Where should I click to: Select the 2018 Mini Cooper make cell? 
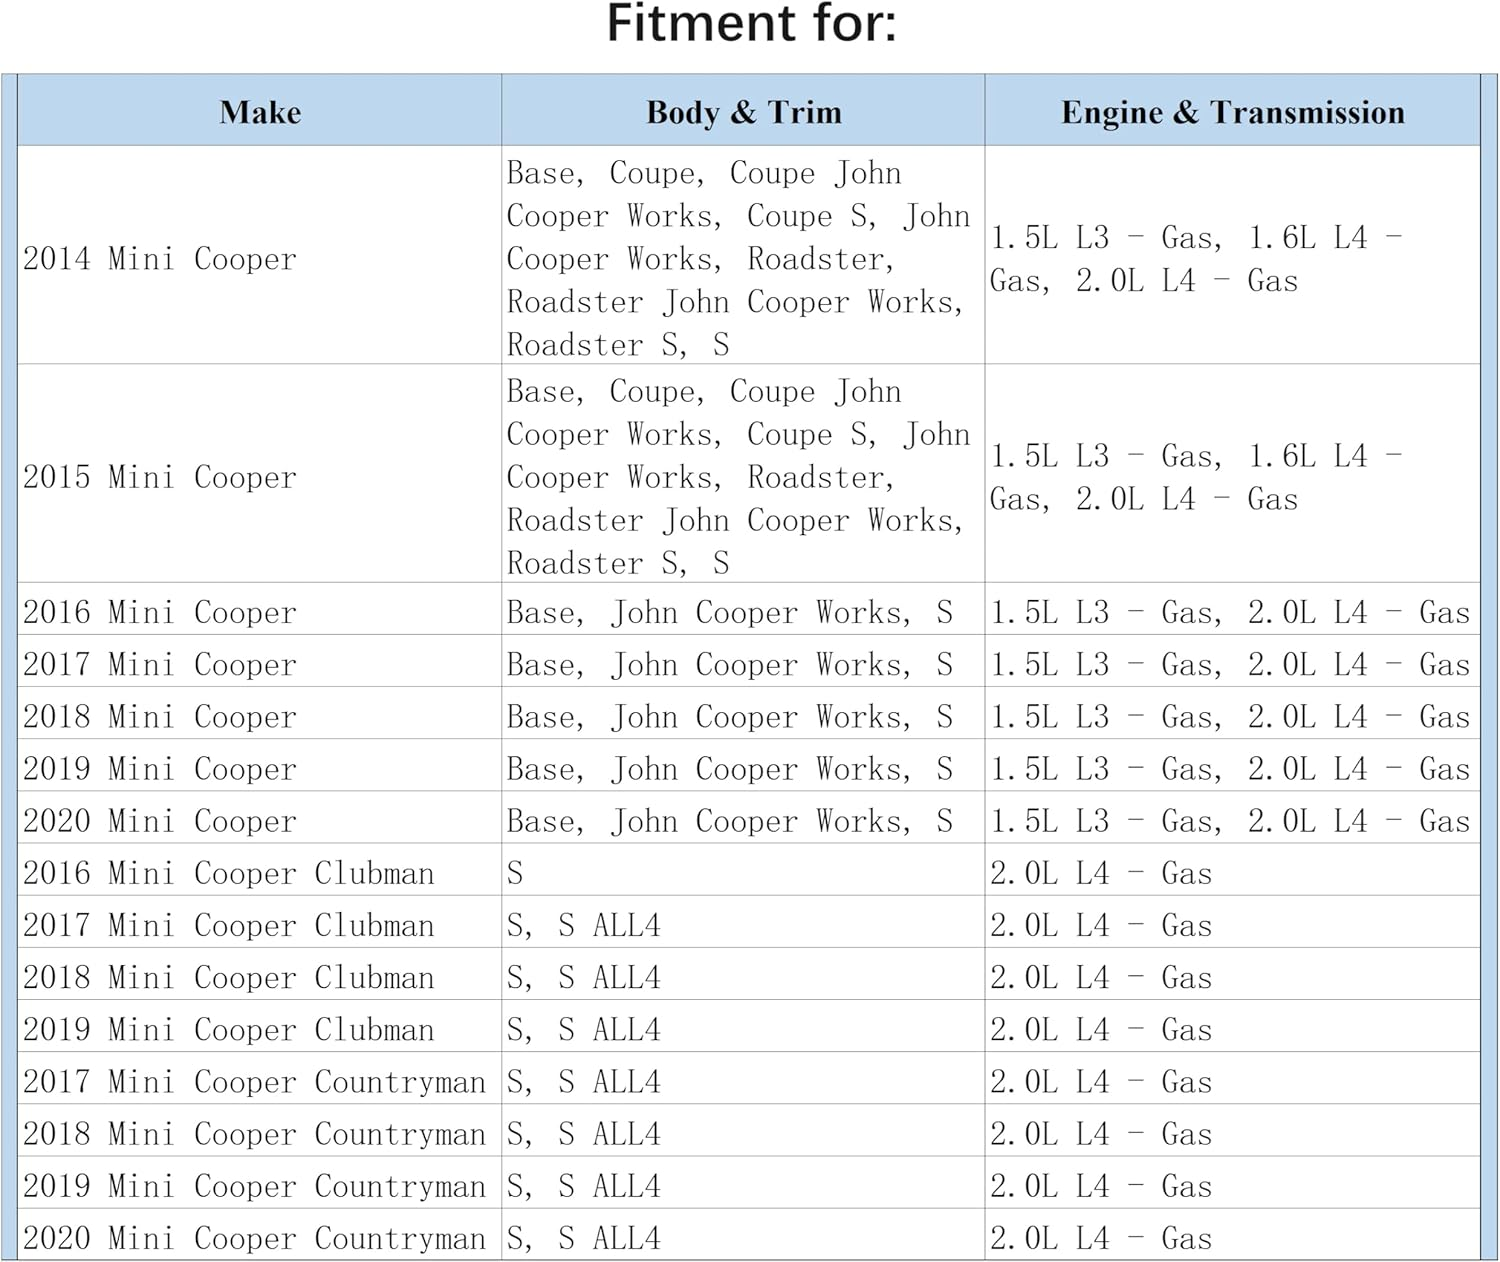[x=160, y=716]
